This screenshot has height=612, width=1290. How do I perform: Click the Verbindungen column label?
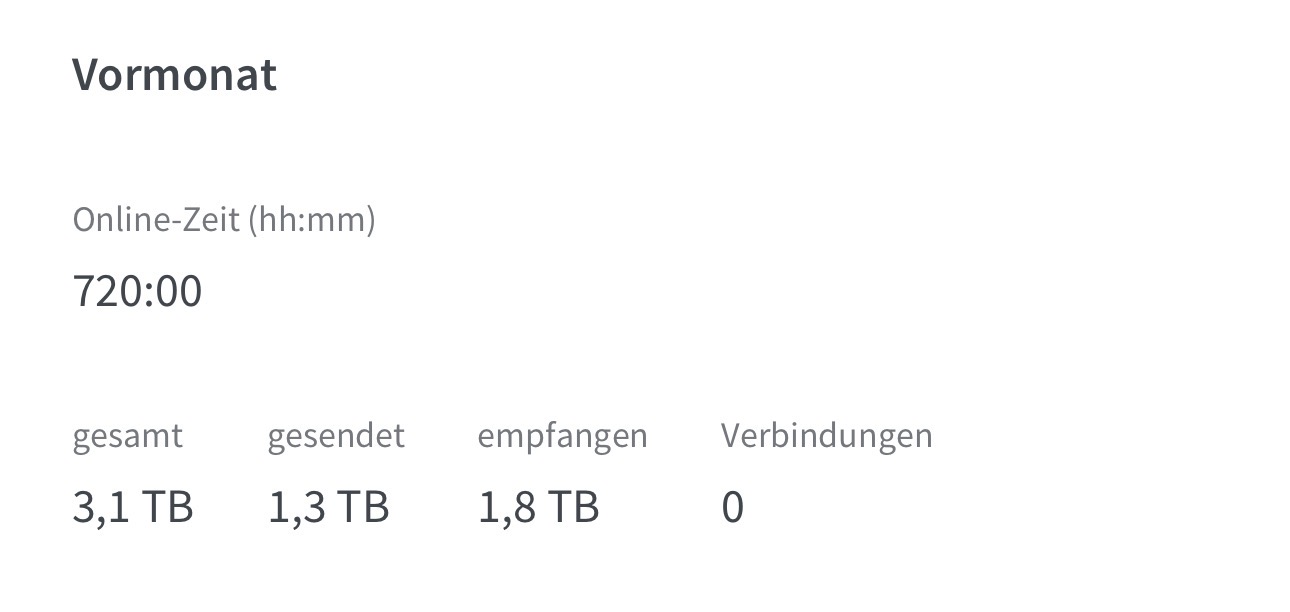827,436
